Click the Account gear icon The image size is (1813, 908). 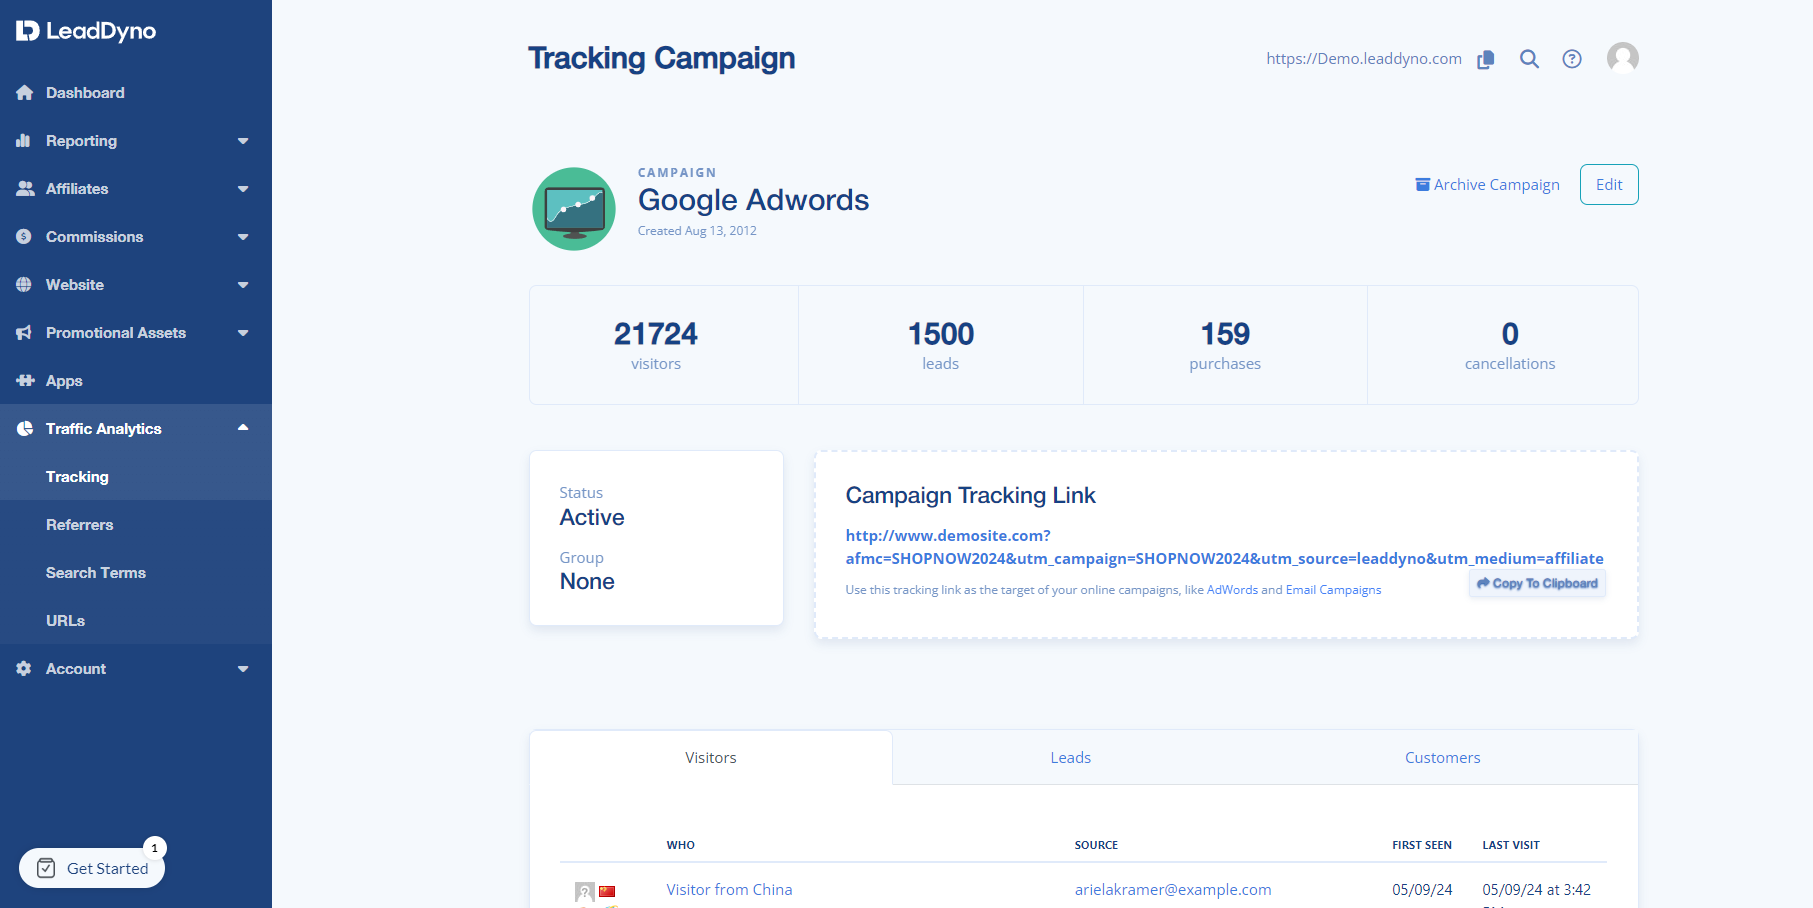click(24, 669)
